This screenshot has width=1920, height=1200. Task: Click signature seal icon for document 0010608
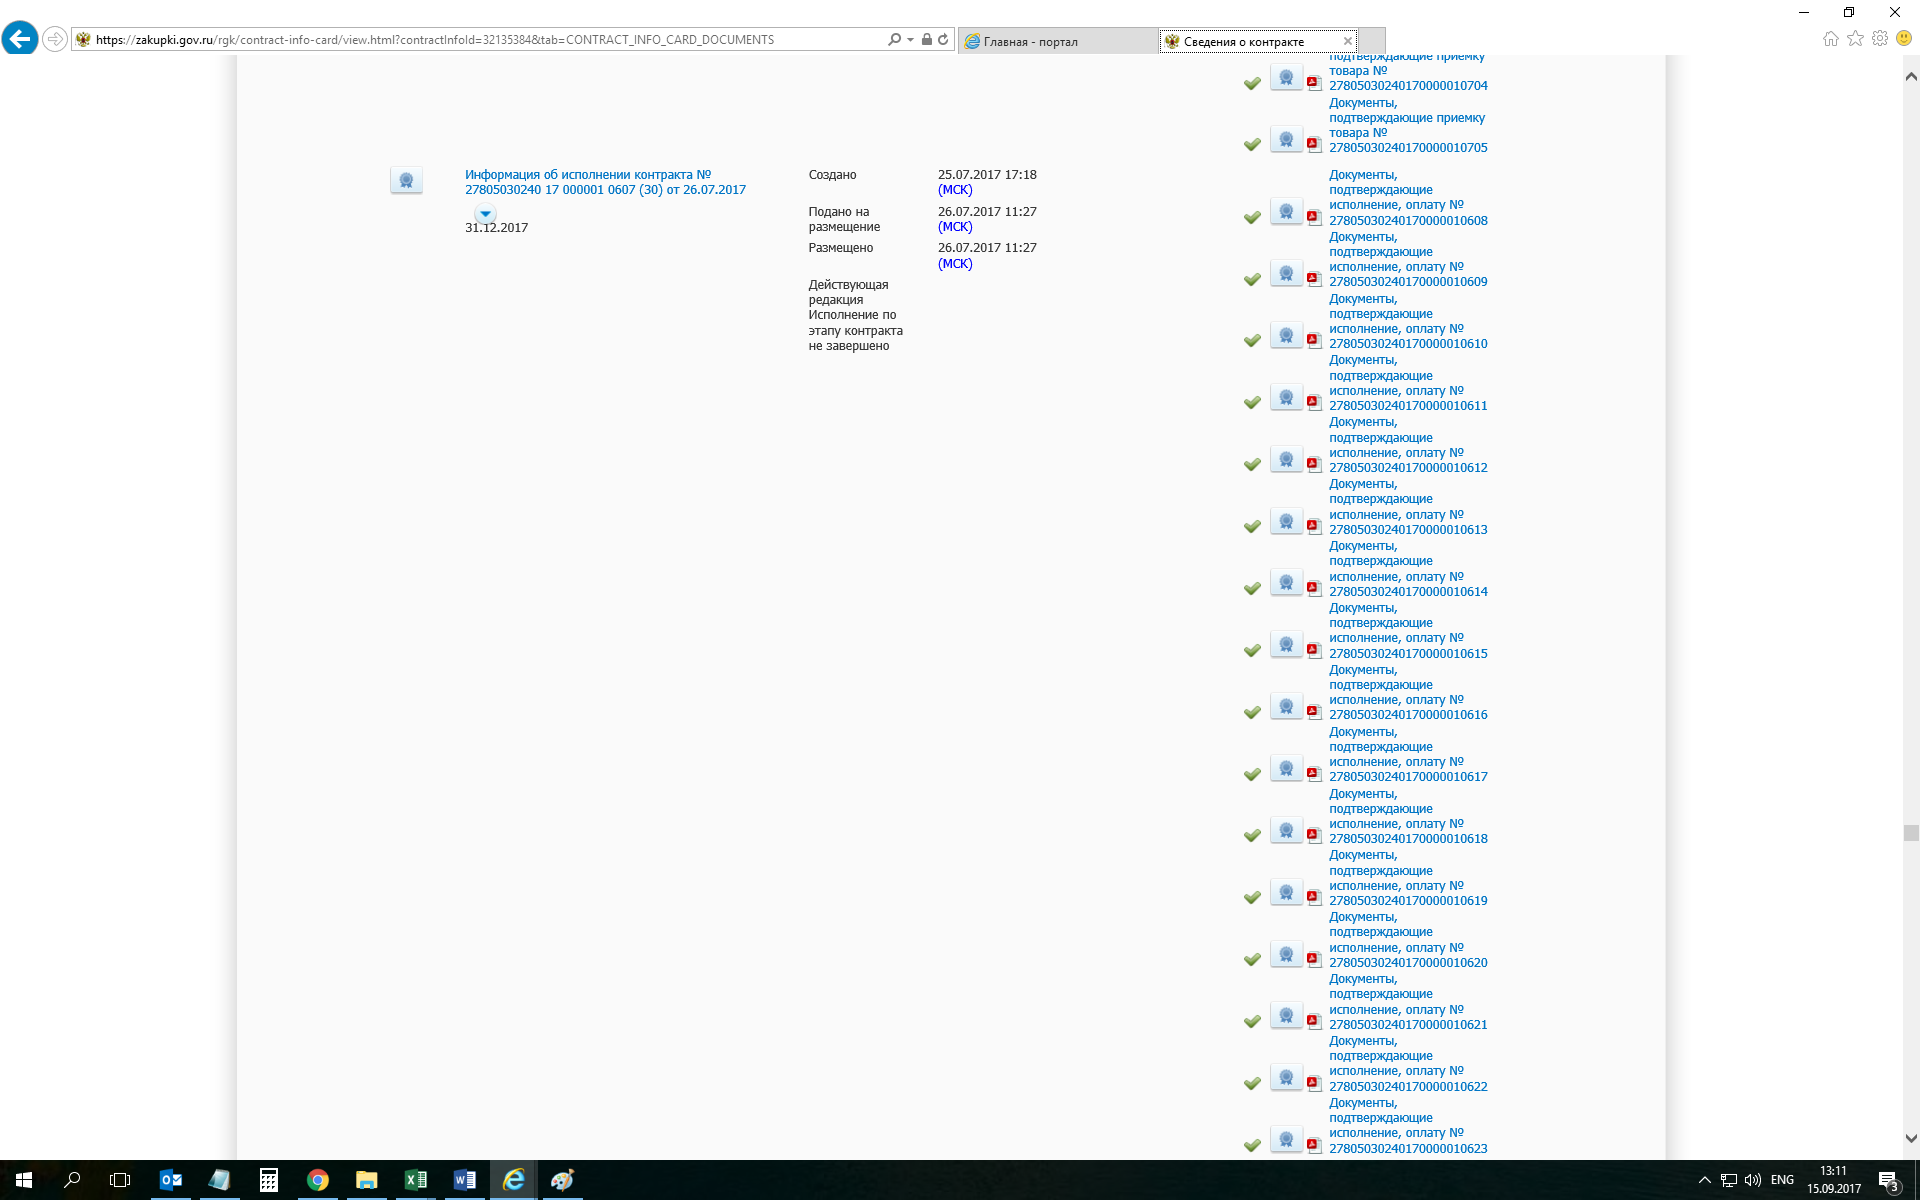pyautogui.click(x=1286, y=212)
